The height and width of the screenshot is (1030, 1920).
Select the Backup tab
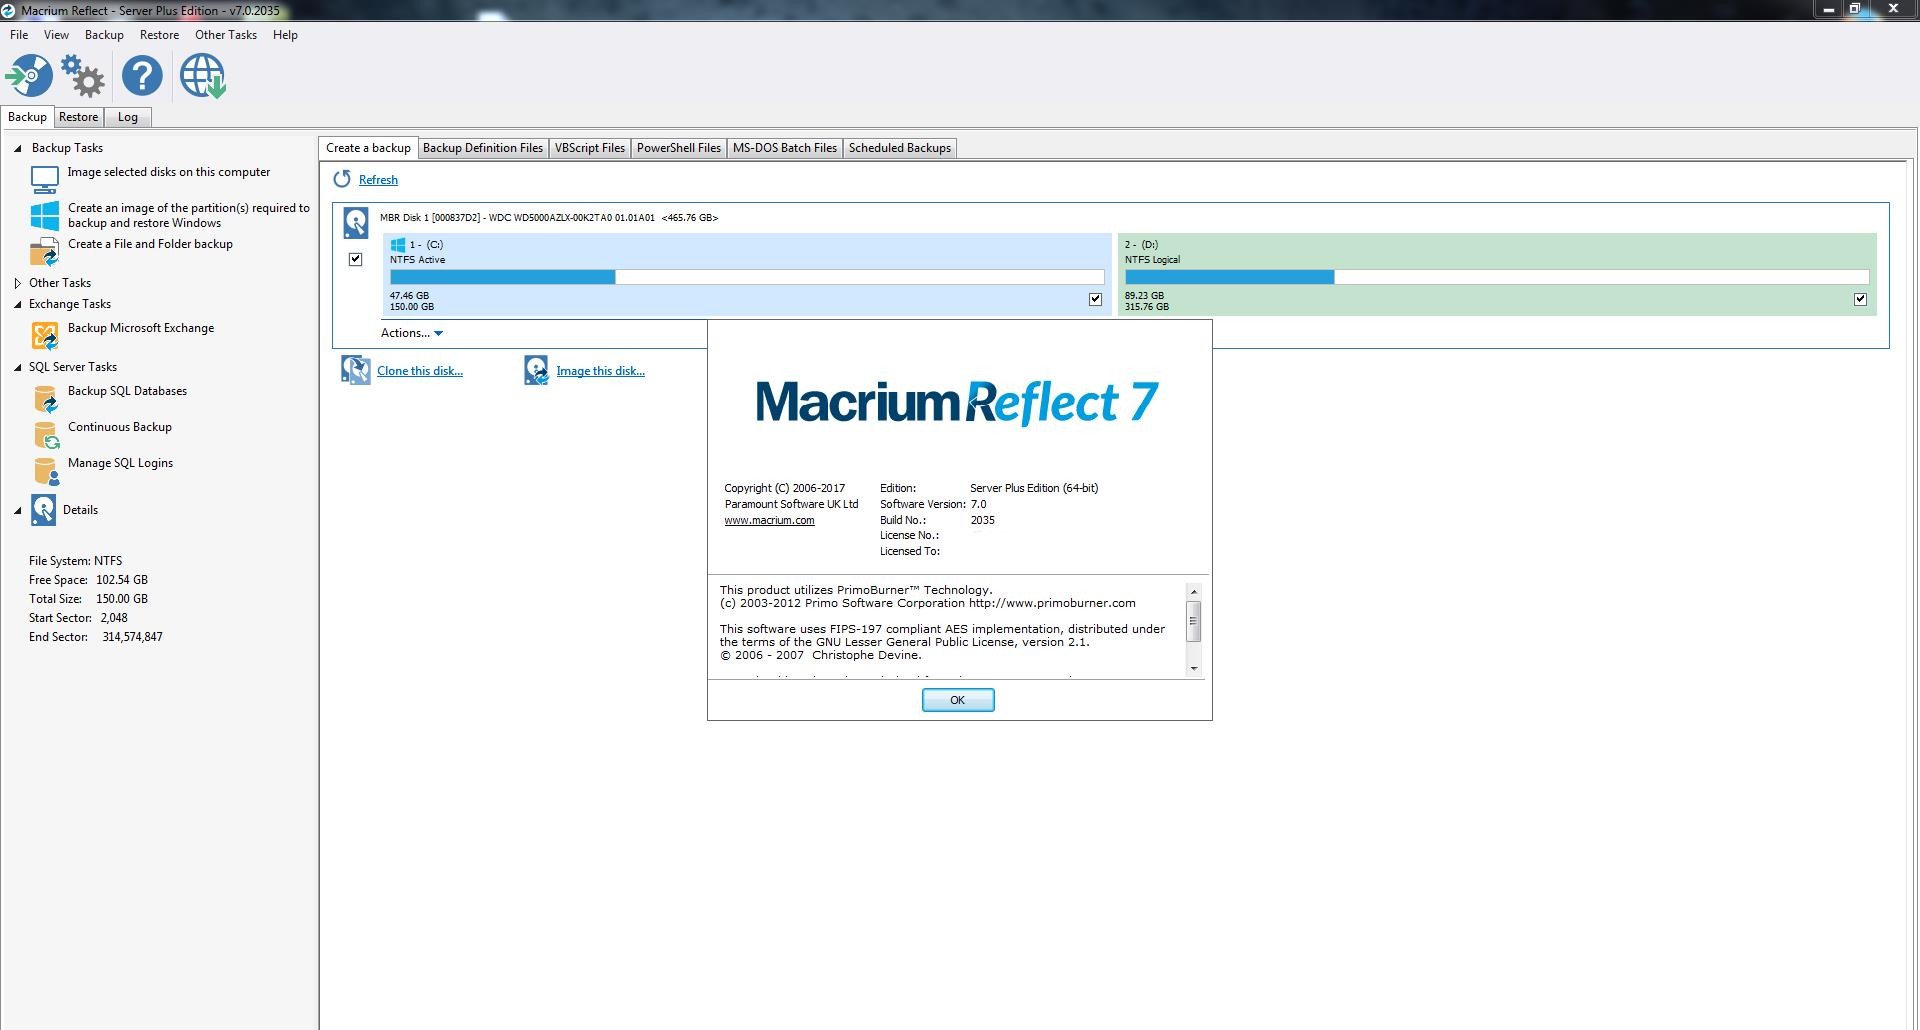point(28,117)
